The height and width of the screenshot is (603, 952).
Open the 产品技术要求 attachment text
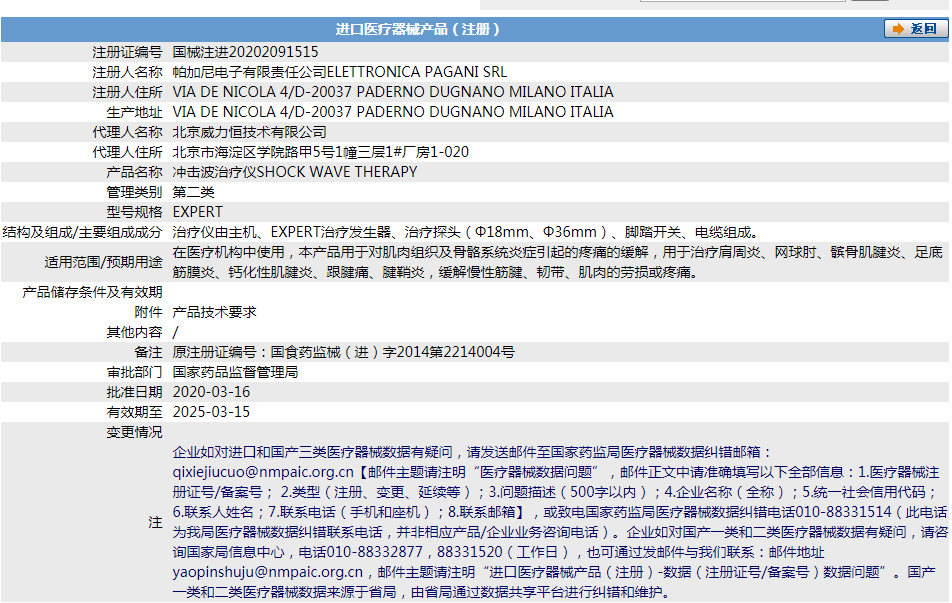[214, 313]
